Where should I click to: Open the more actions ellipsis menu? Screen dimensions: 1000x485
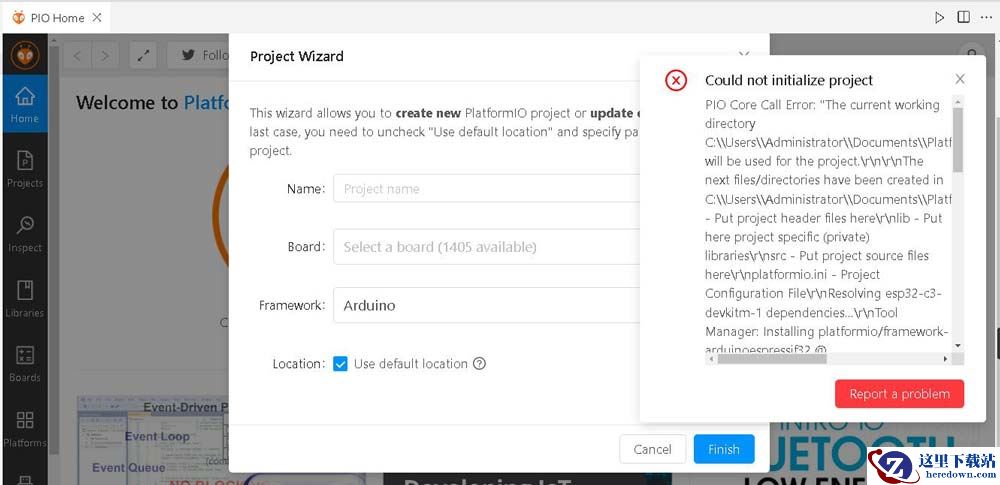click(986, 17)
